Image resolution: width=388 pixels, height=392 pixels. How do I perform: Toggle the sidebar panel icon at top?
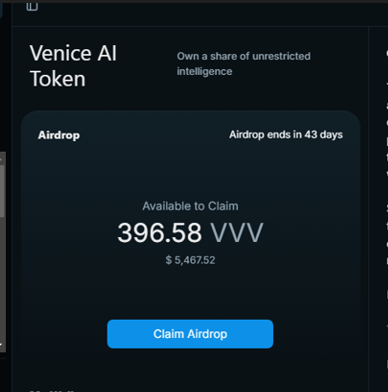click(x=32, y=6)
